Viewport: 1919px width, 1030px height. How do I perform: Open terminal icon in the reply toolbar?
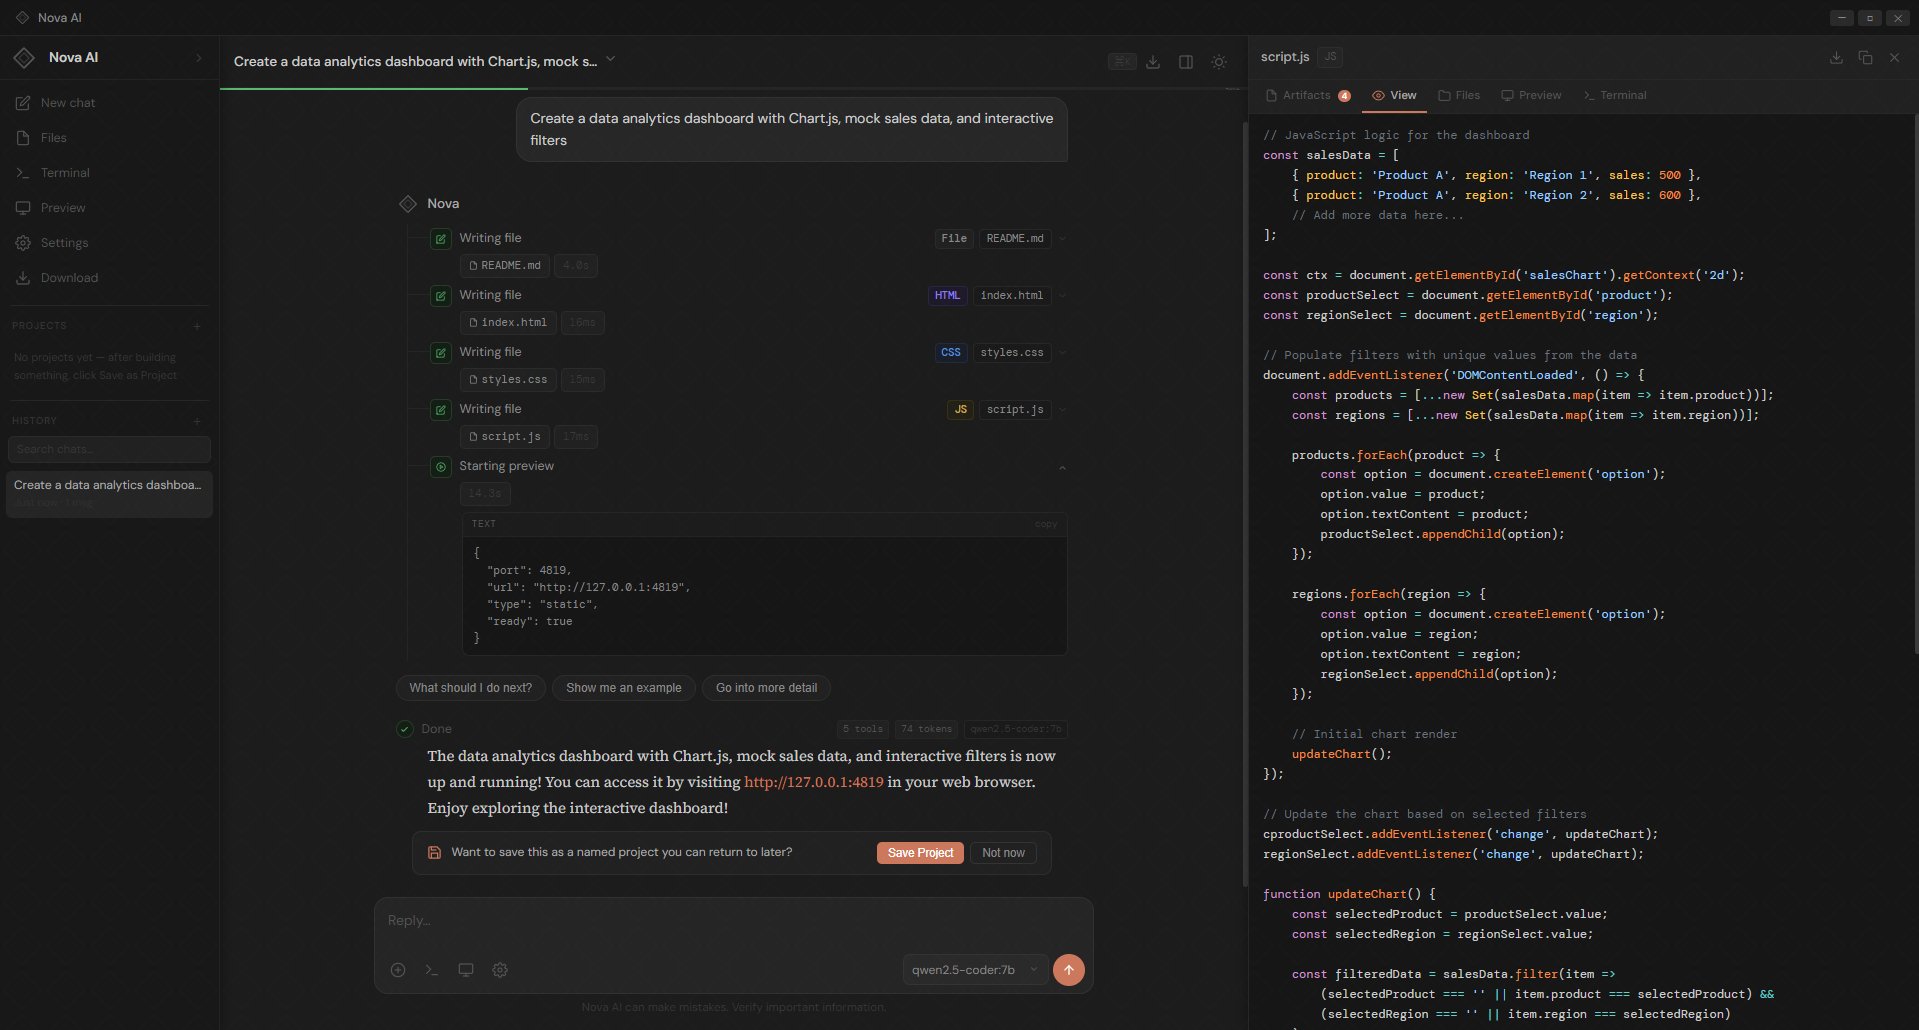(x=432, y=970)
